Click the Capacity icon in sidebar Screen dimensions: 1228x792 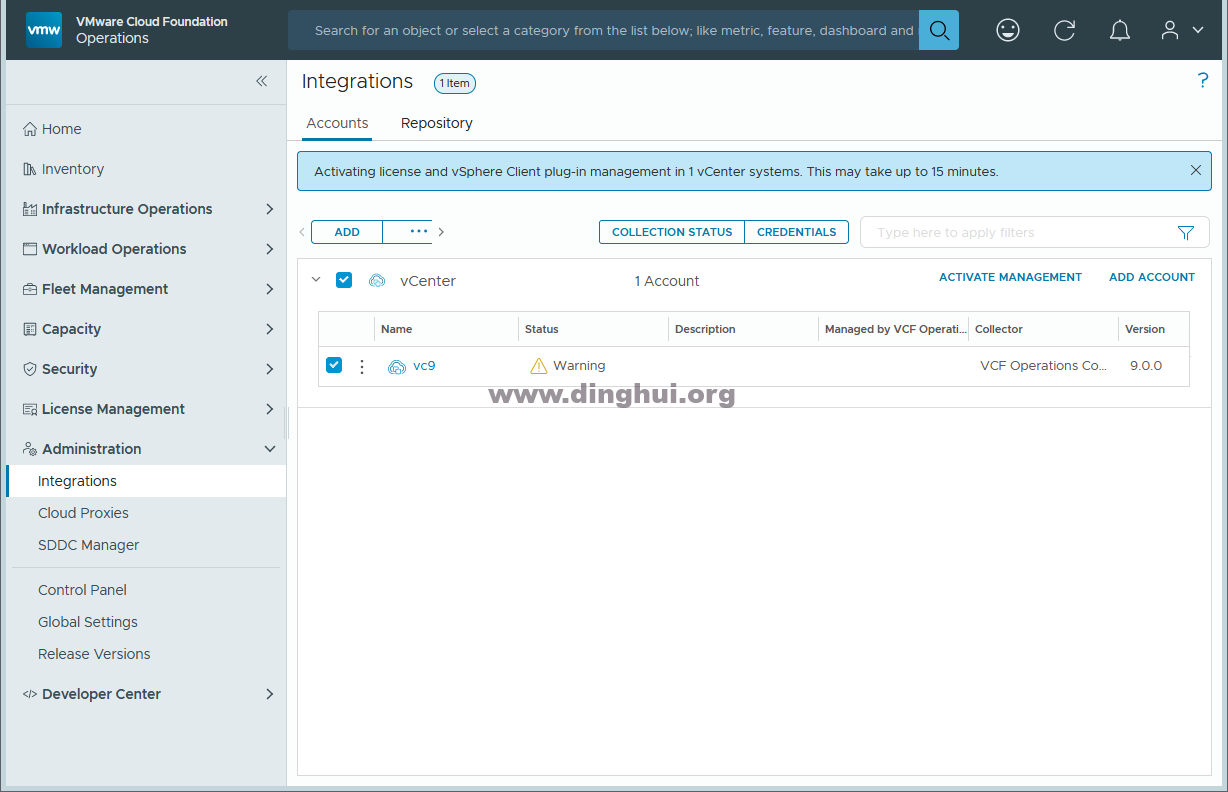pyautogui.click(x=30, y=329)
